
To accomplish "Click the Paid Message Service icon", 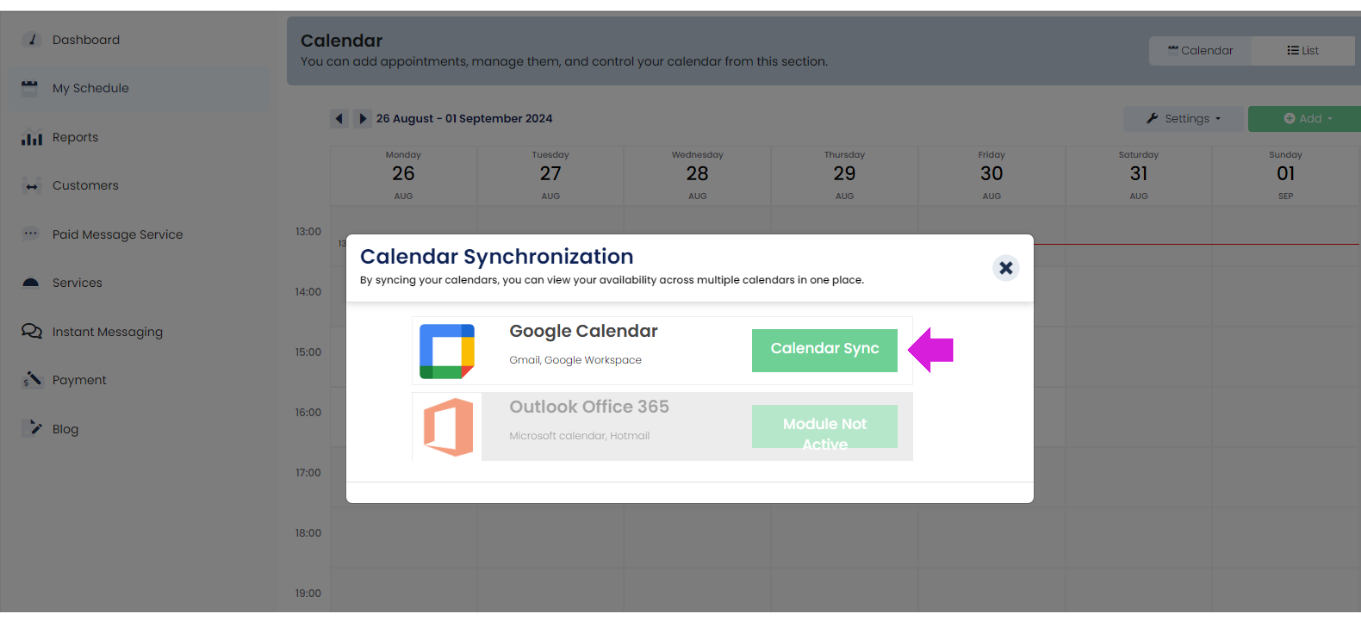I will [31, 234].
